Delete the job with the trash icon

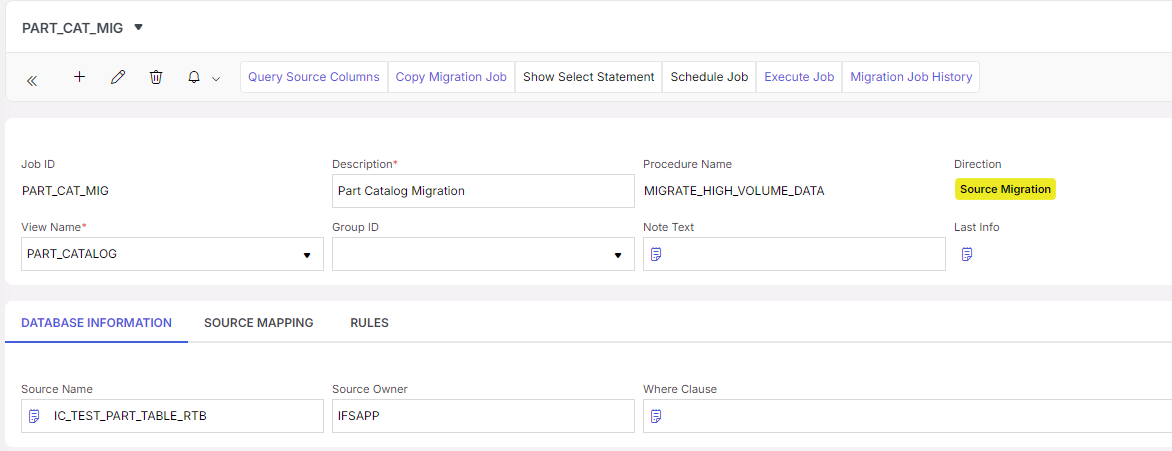[155, 77]
